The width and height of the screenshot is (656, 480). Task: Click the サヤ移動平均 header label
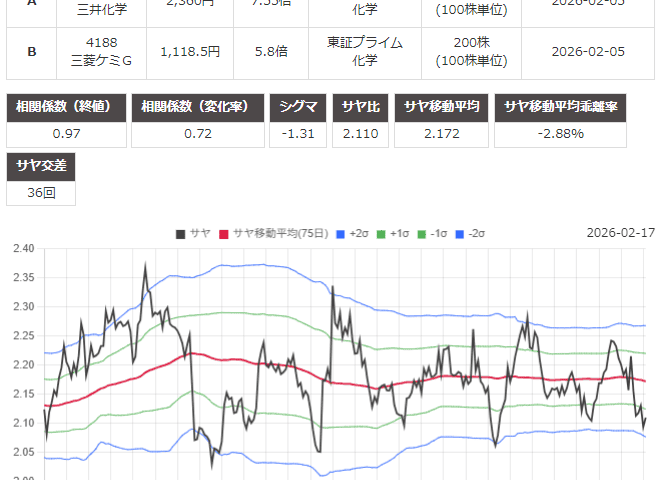443,108
